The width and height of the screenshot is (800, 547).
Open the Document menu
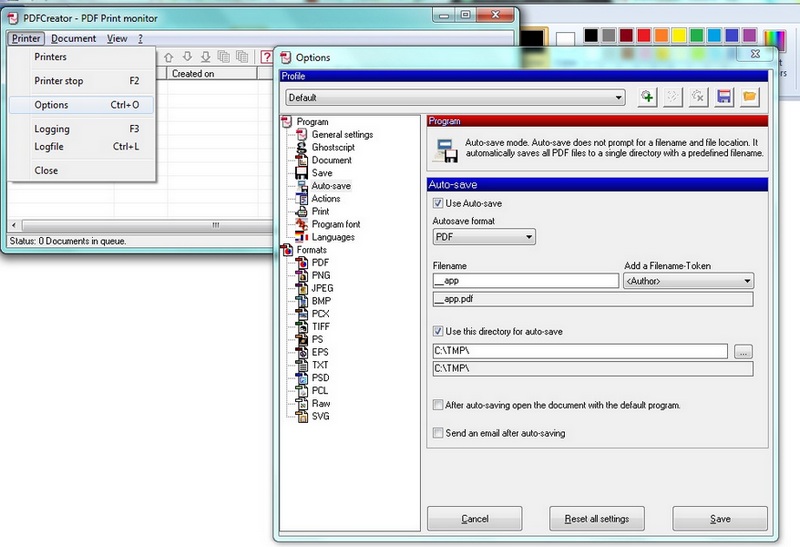(x=74, y=38)
